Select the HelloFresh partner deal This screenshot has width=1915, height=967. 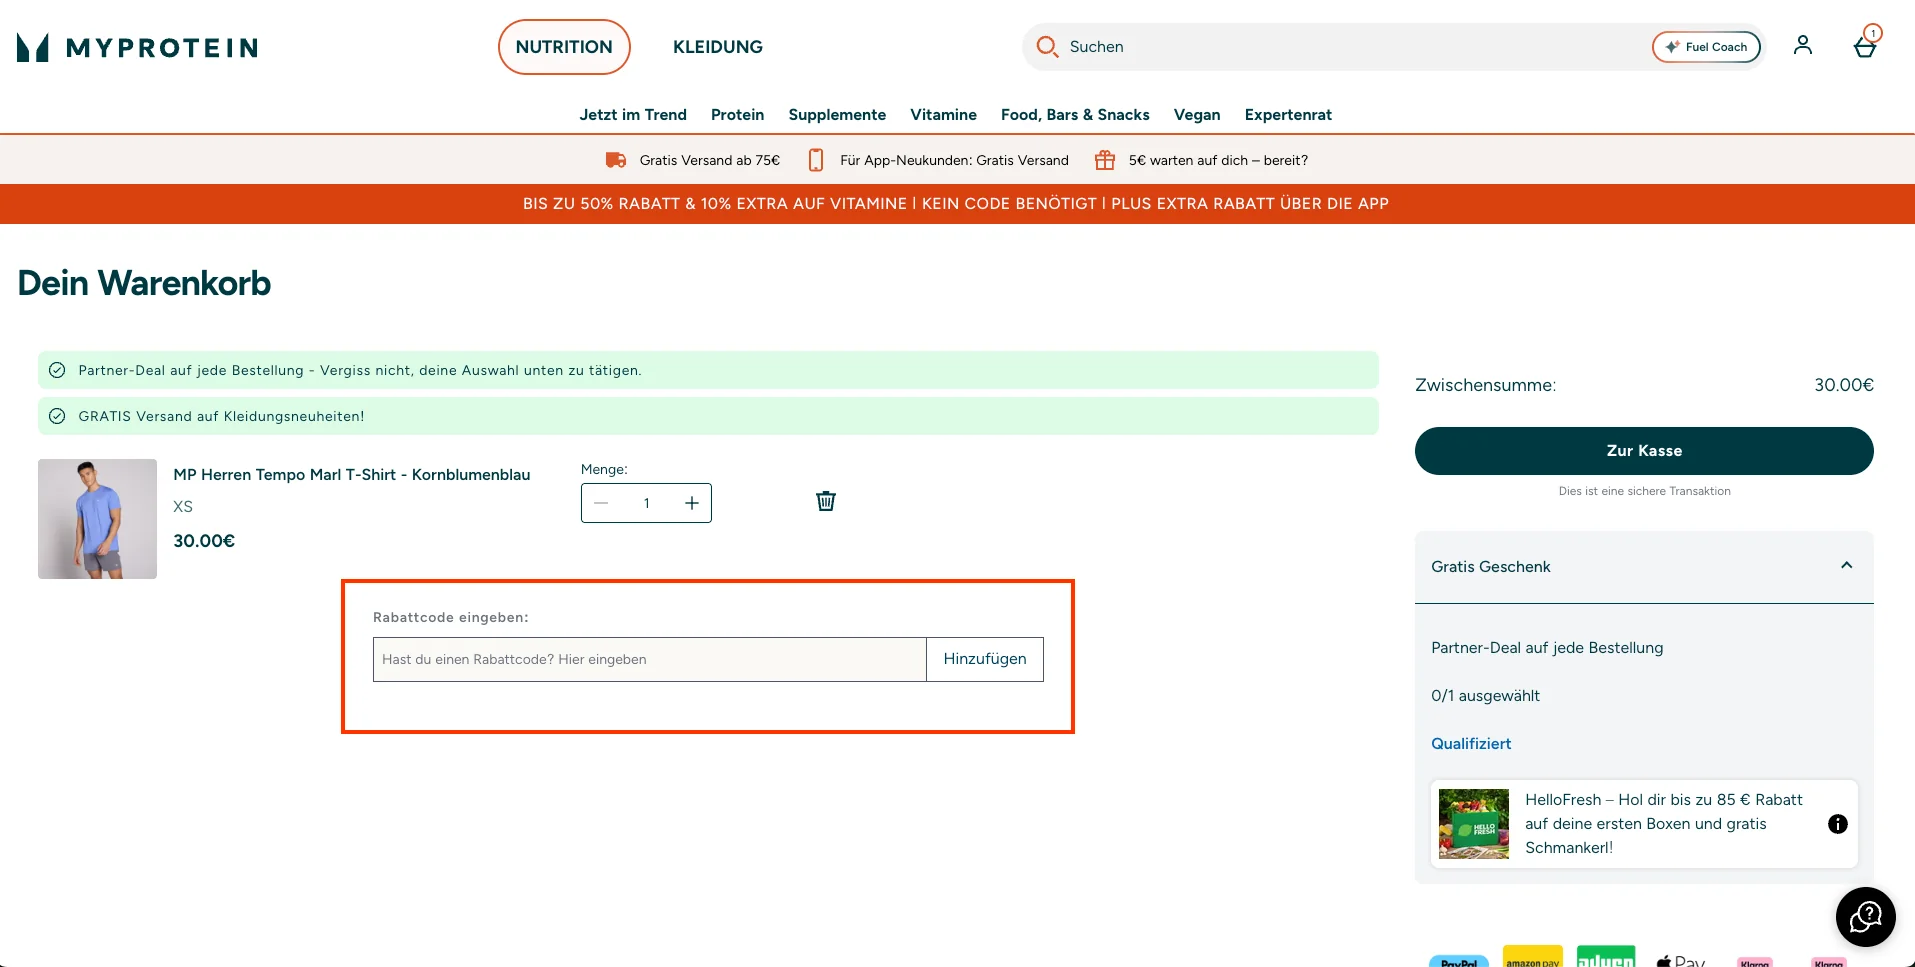pos(1644,824)
